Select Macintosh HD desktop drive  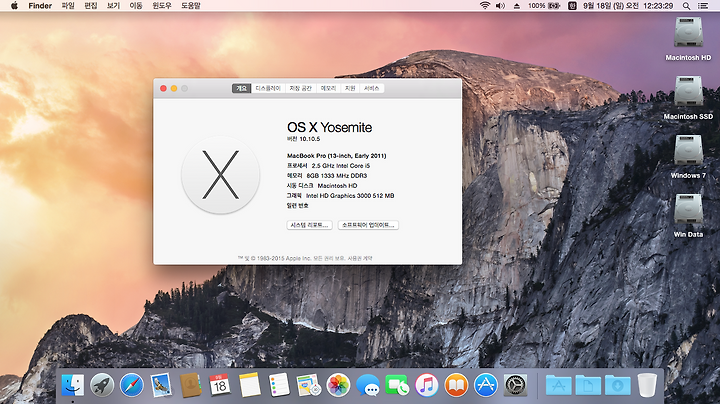click(x=688, y=32)
